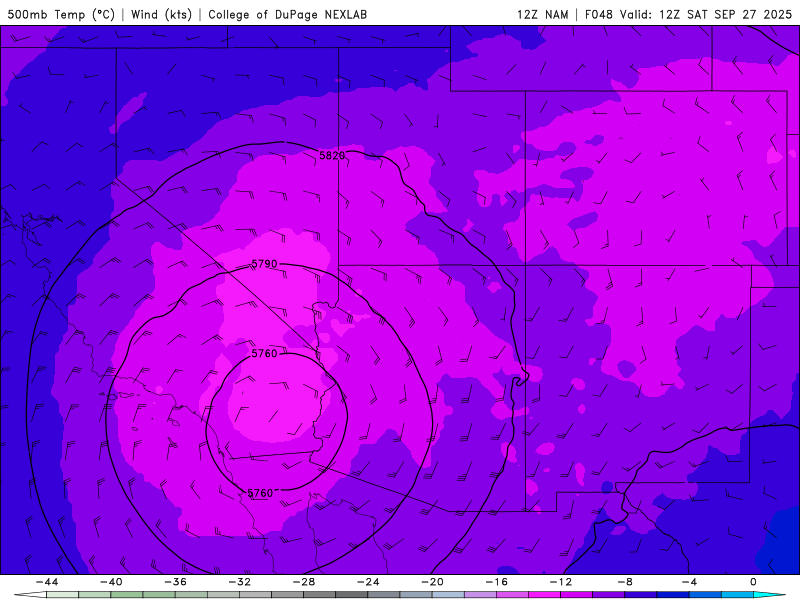Click the "College of DuPage NEXLAB" label
800x600 pixels.
287,15
